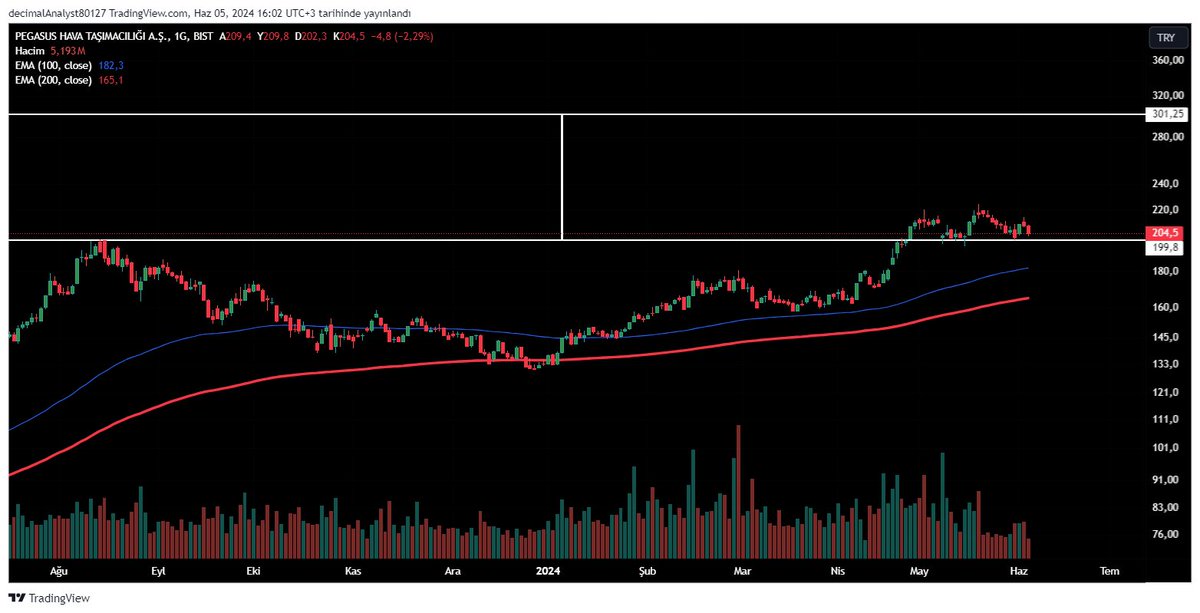Click the 240,00 price scale value
The width and height of the screenshot is (1200, 613).
point(1167,184)
